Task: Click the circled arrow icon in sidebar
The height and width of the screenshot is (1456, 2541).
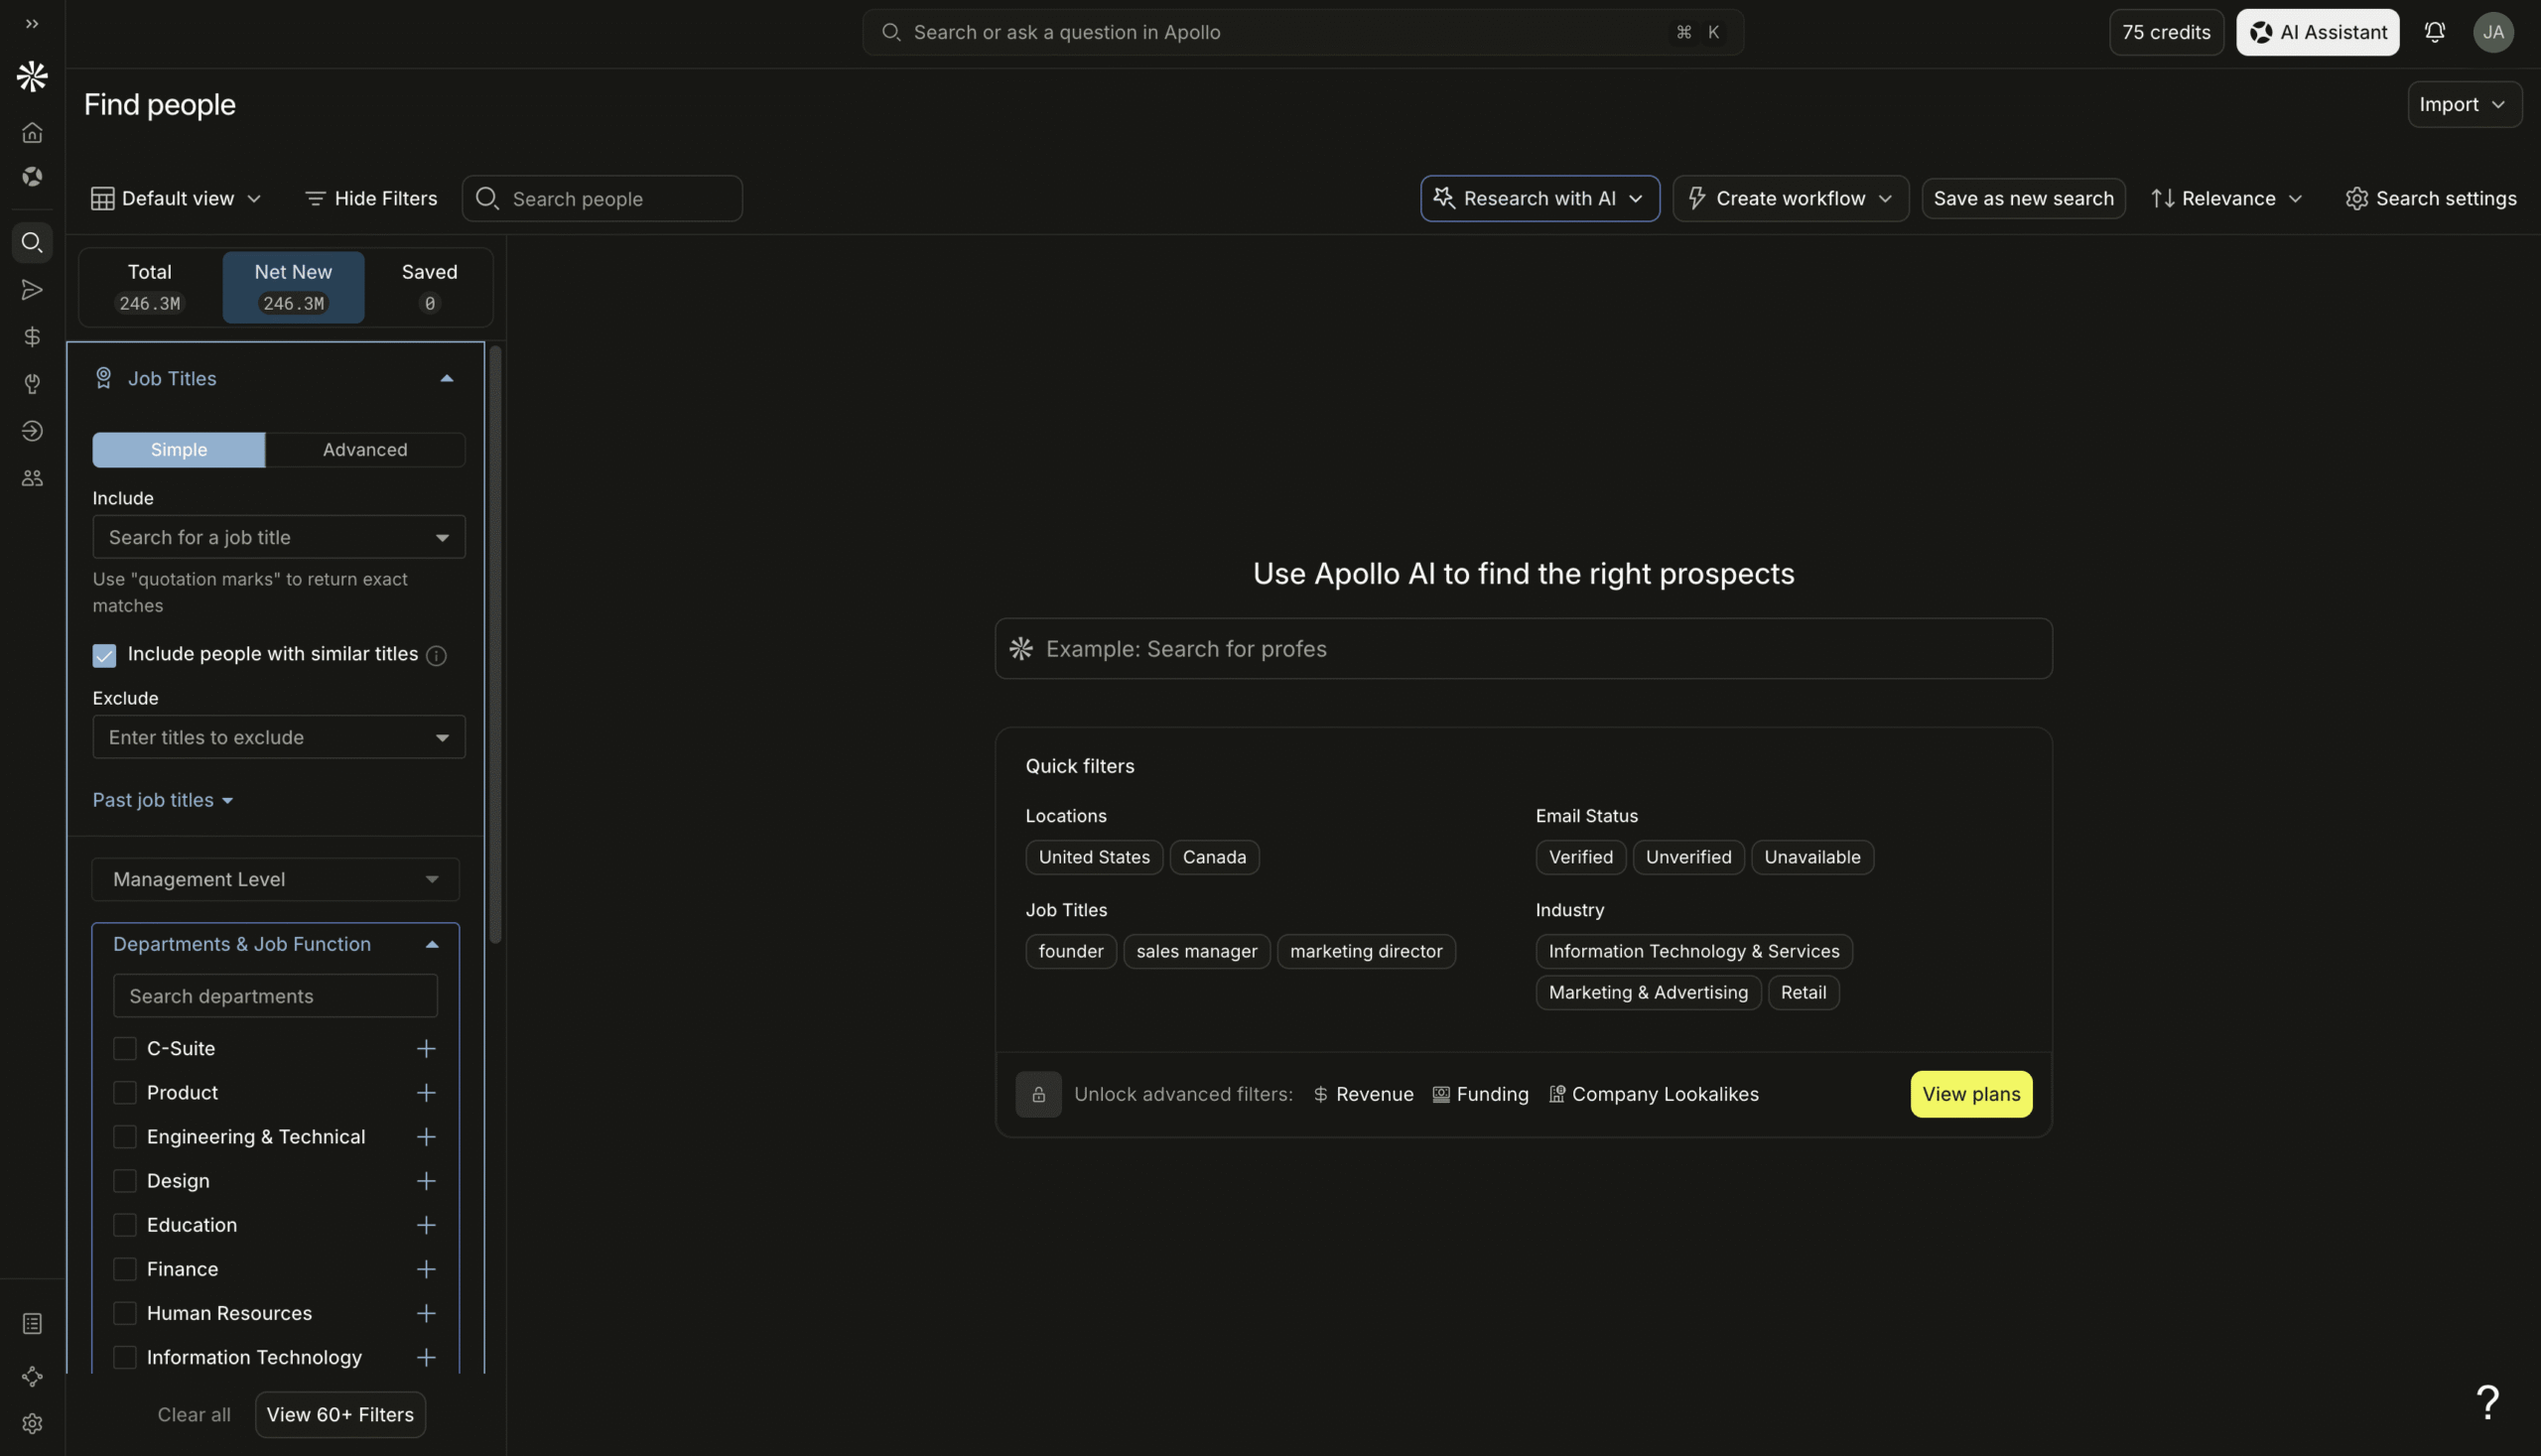Action: tap(32, 431)
